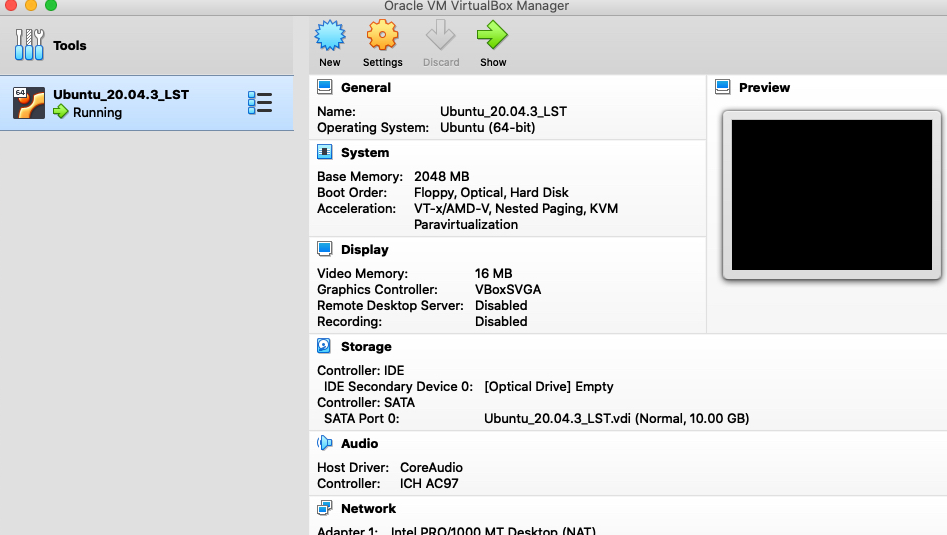Select the Ubuntu_20.04.3_LST machine entry

(x=147, y=103)
